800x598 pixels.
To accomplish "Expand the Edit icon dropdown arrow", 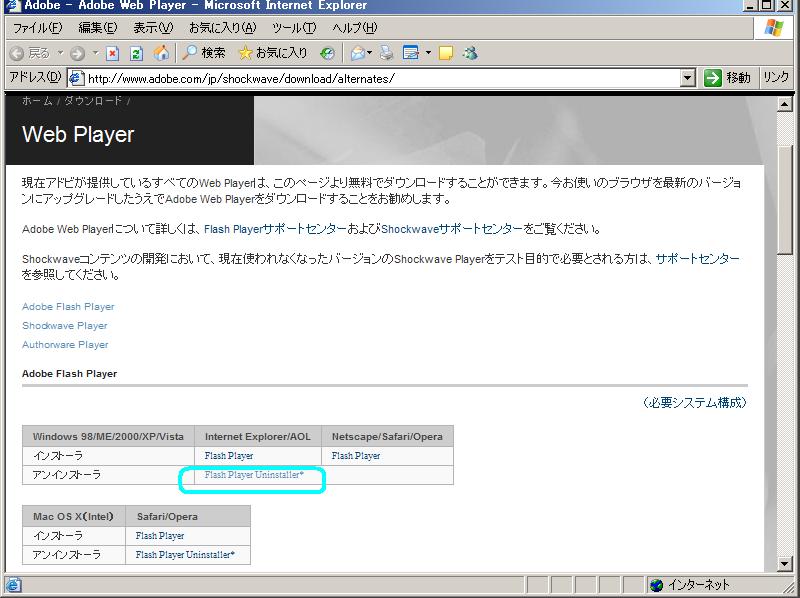I will coord(428,53).
